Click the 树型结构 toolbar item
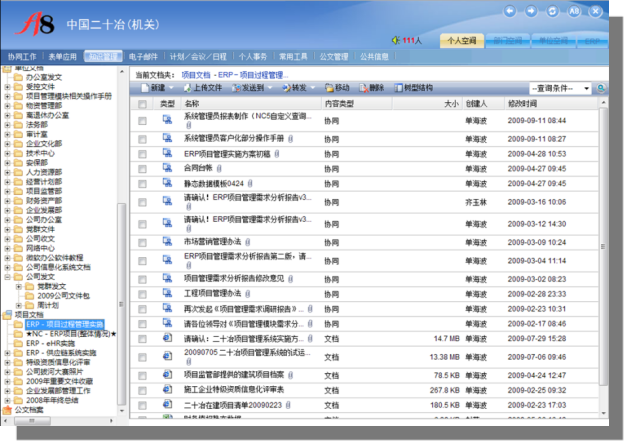Viewport: 625px width, 442px height. pyautogui.click(x=414, y=88)
